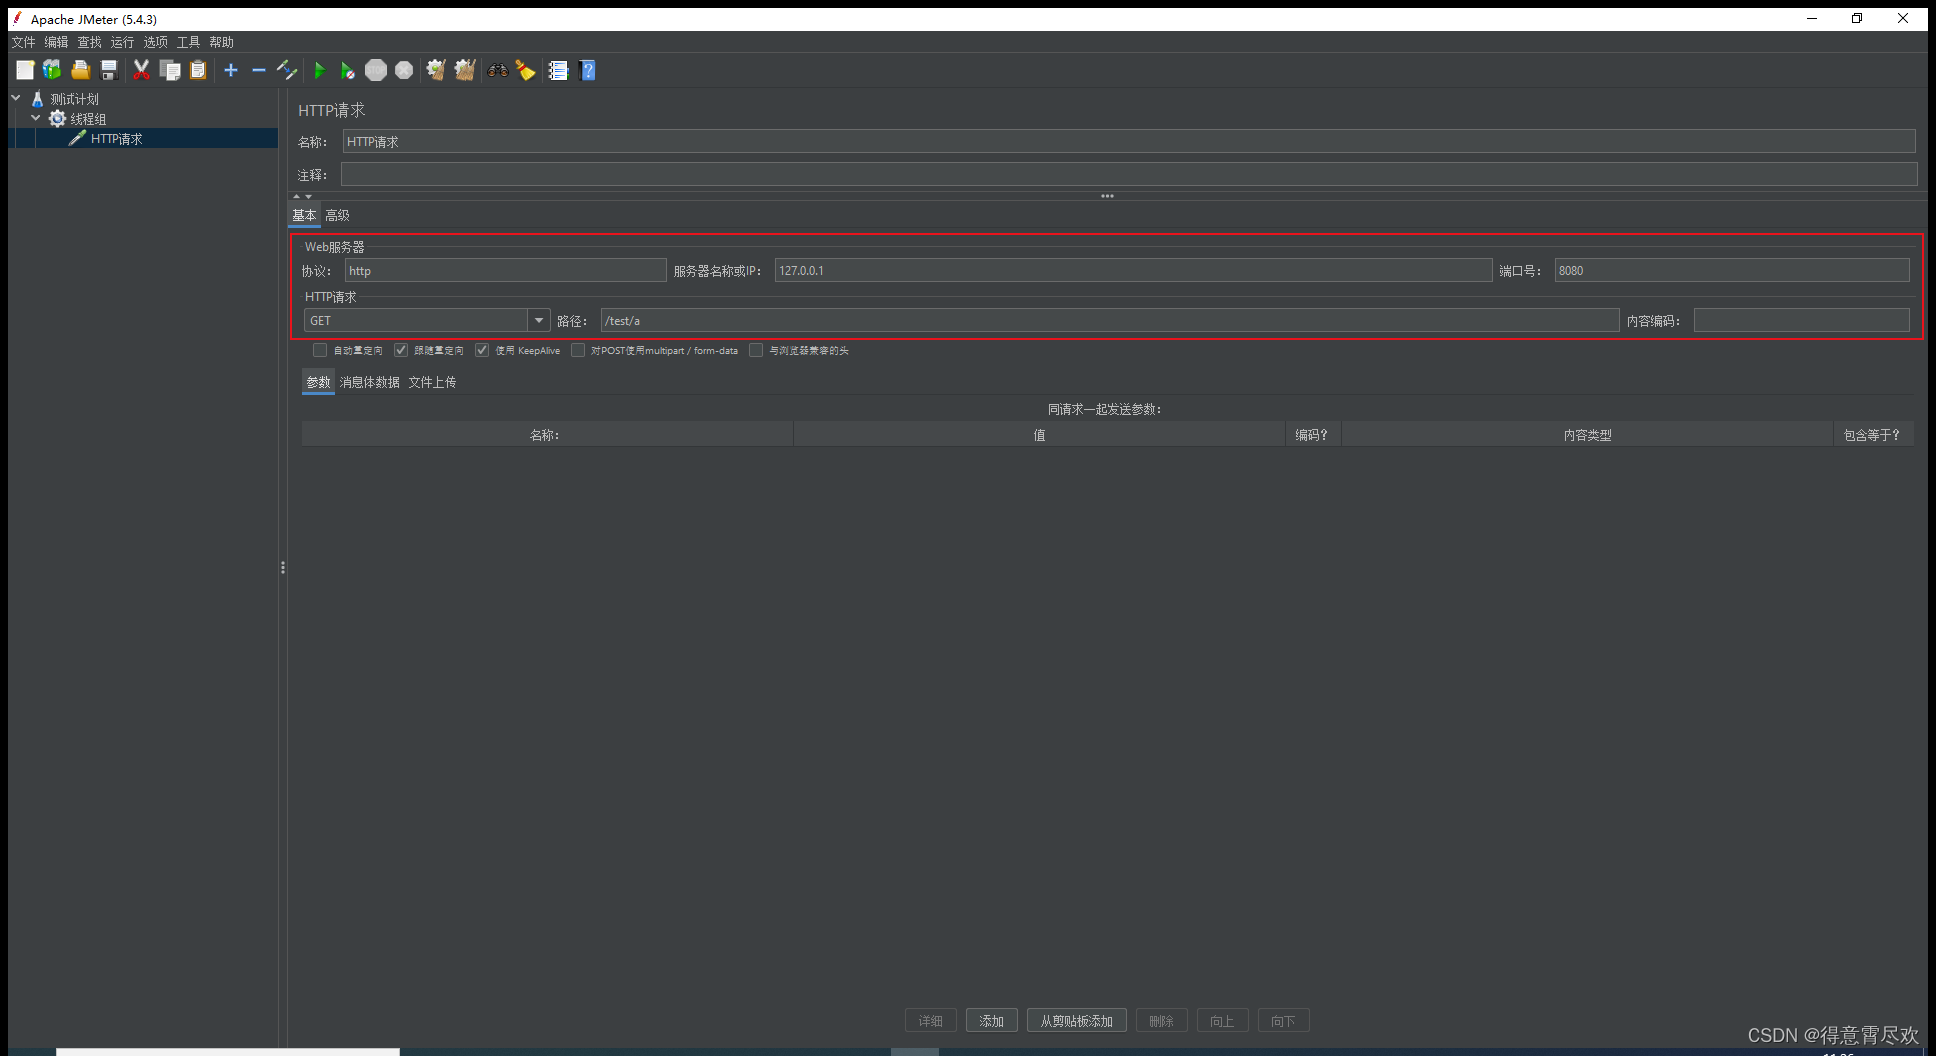Viewport: 1936px width, 1056px height.
Task: Open the 运行 menu
Action: [122, 42]
